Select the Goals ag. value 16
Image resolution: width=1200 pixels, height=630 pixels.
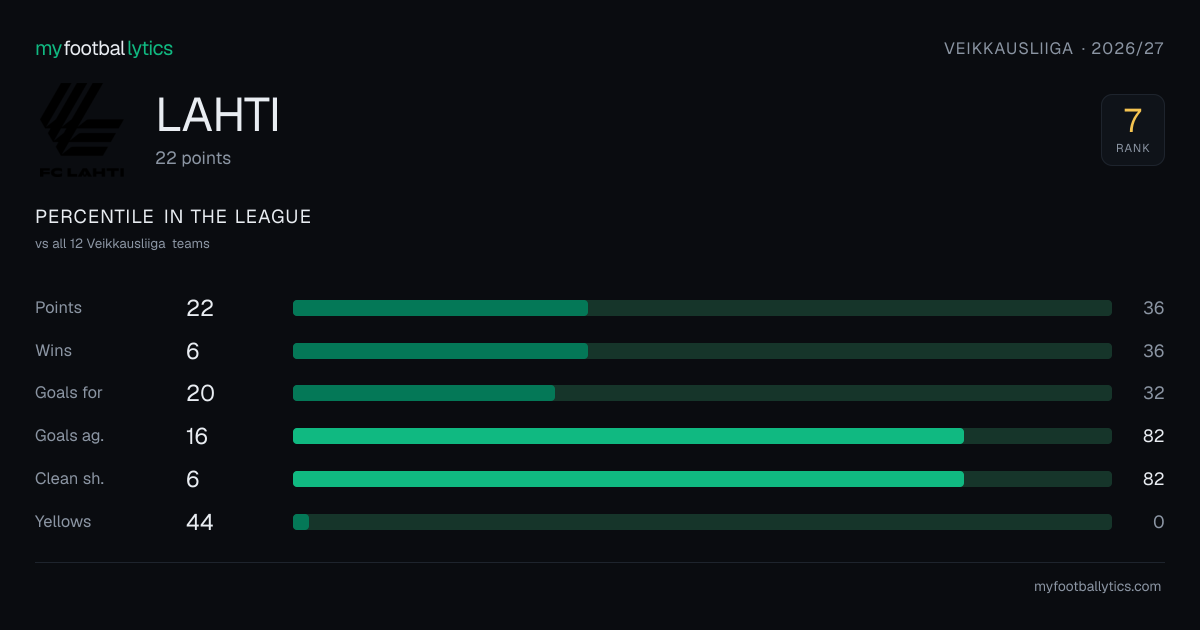[197, 436]
